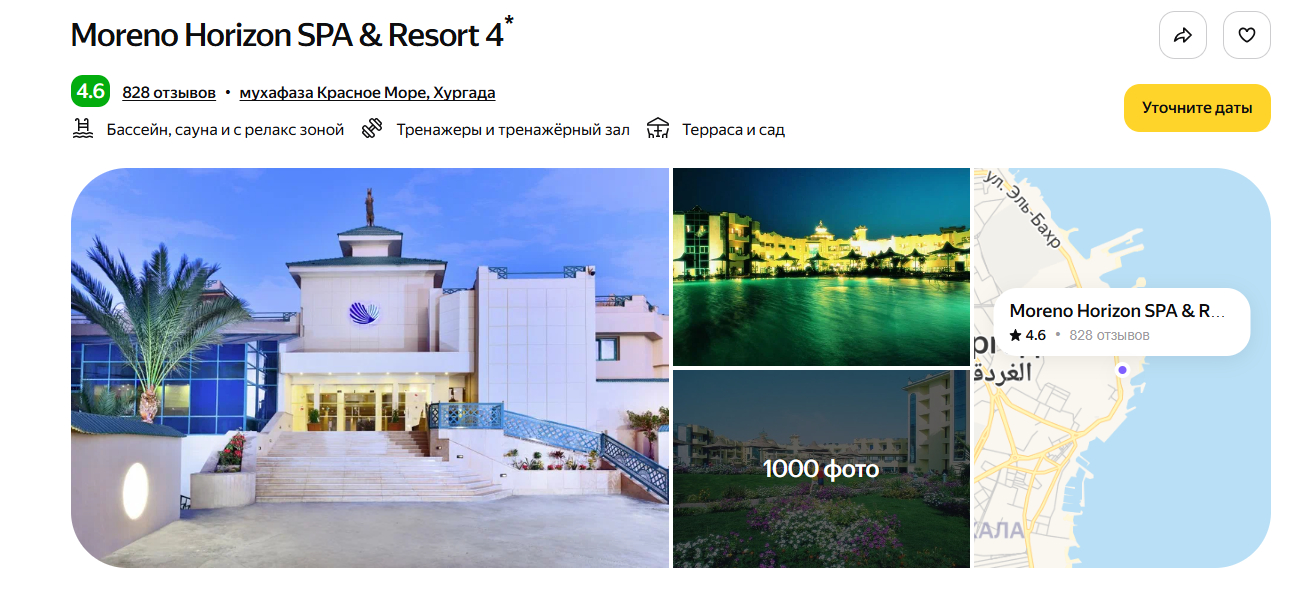Click the terrace and garden gazebo icon
The width and height of the screenshot is (1314, 609).
(658, 129)
